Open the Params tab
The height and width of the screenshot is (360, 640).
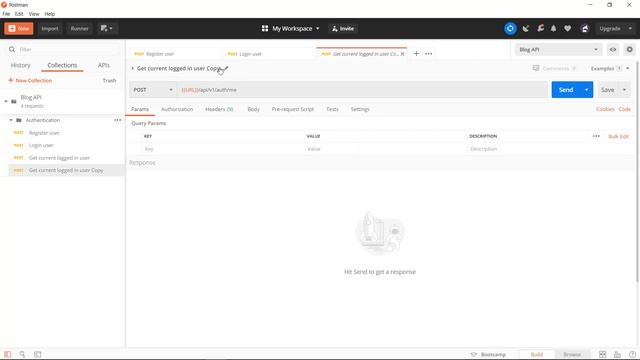(x=140, y=109)
